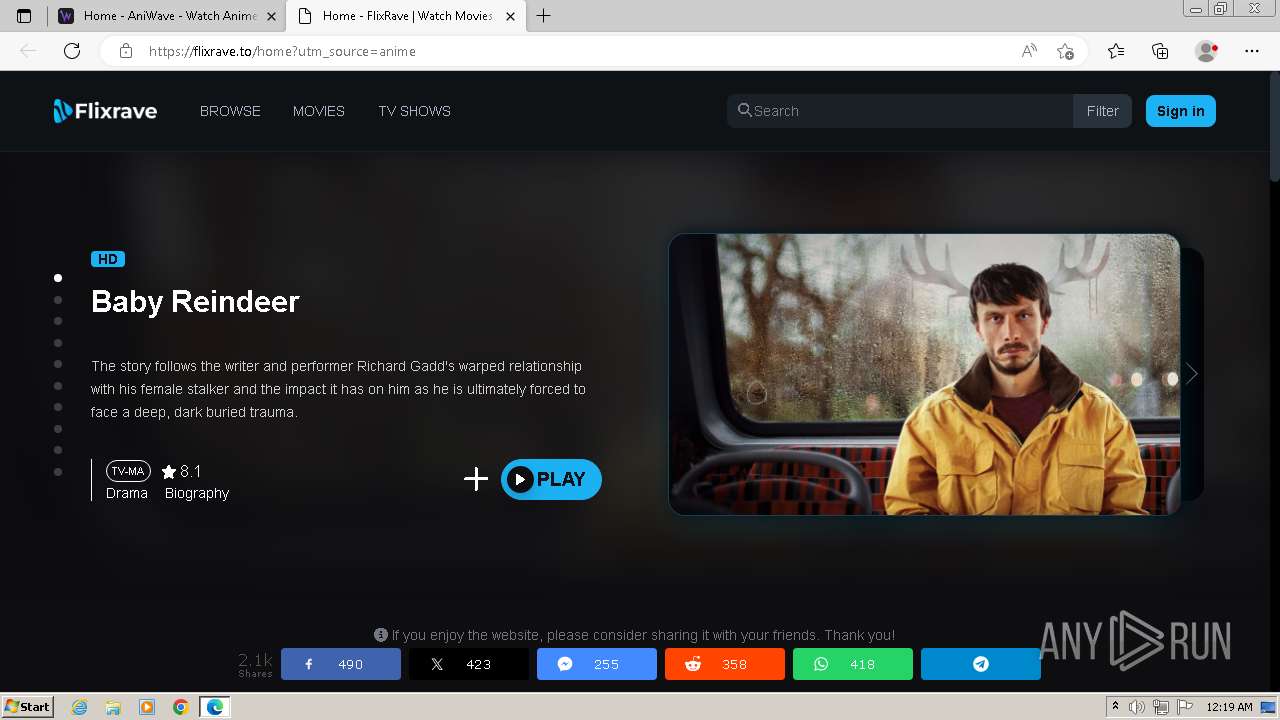Add this page to favorites
1280x720 pixels.
click(x=1065, y=51)
